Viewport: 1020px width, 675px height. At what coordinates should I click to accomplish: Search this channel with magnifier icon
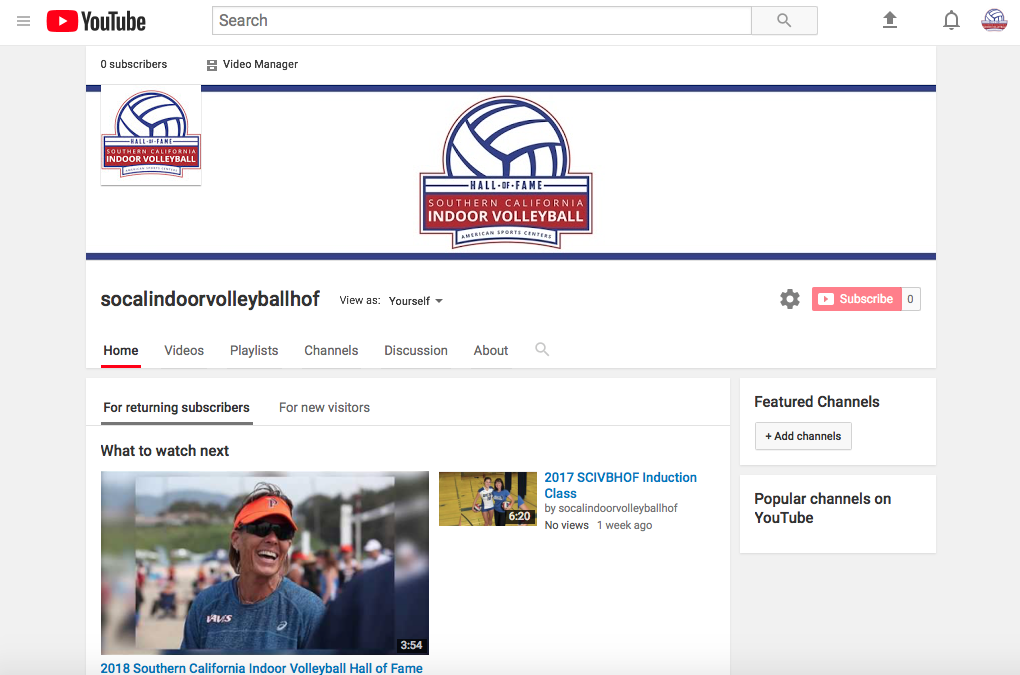pyautogui.click(x=542, y=350)
